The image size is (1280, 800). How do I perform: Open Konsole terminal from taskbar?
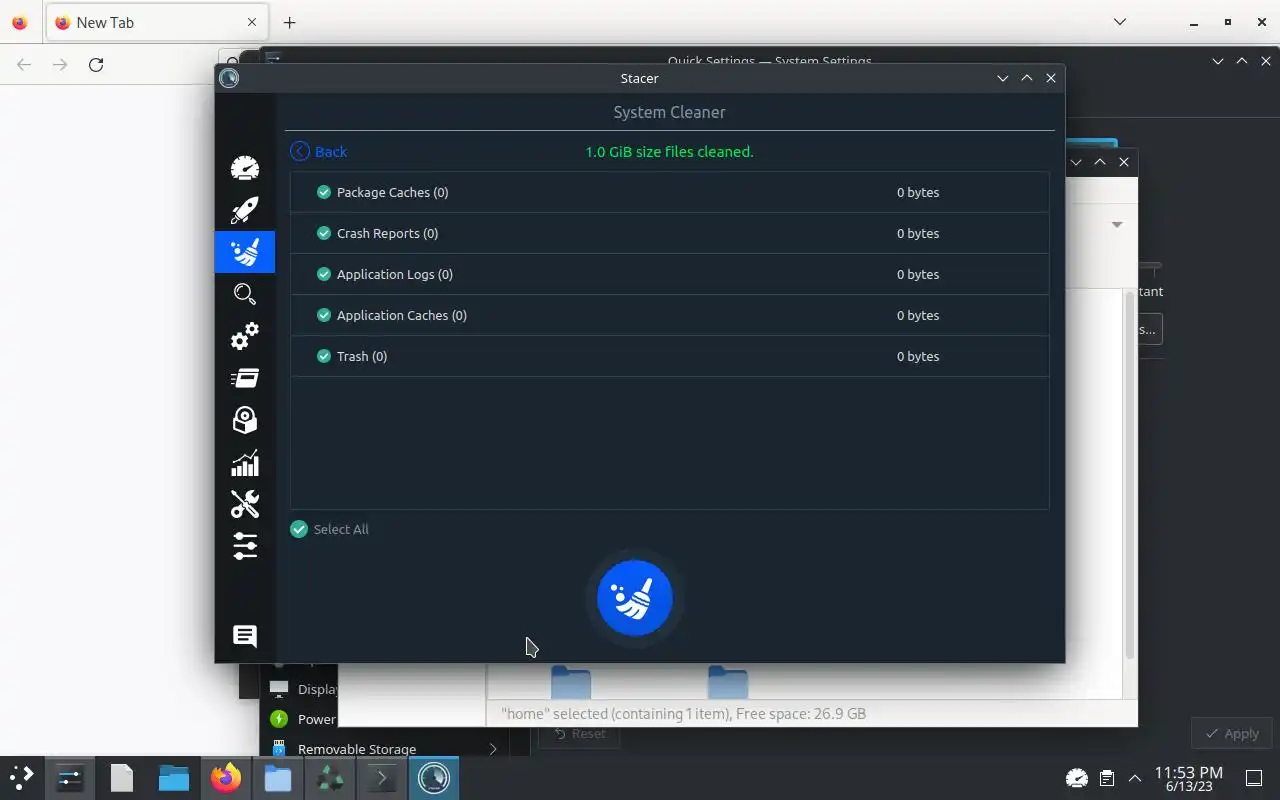tap(382, 777)
